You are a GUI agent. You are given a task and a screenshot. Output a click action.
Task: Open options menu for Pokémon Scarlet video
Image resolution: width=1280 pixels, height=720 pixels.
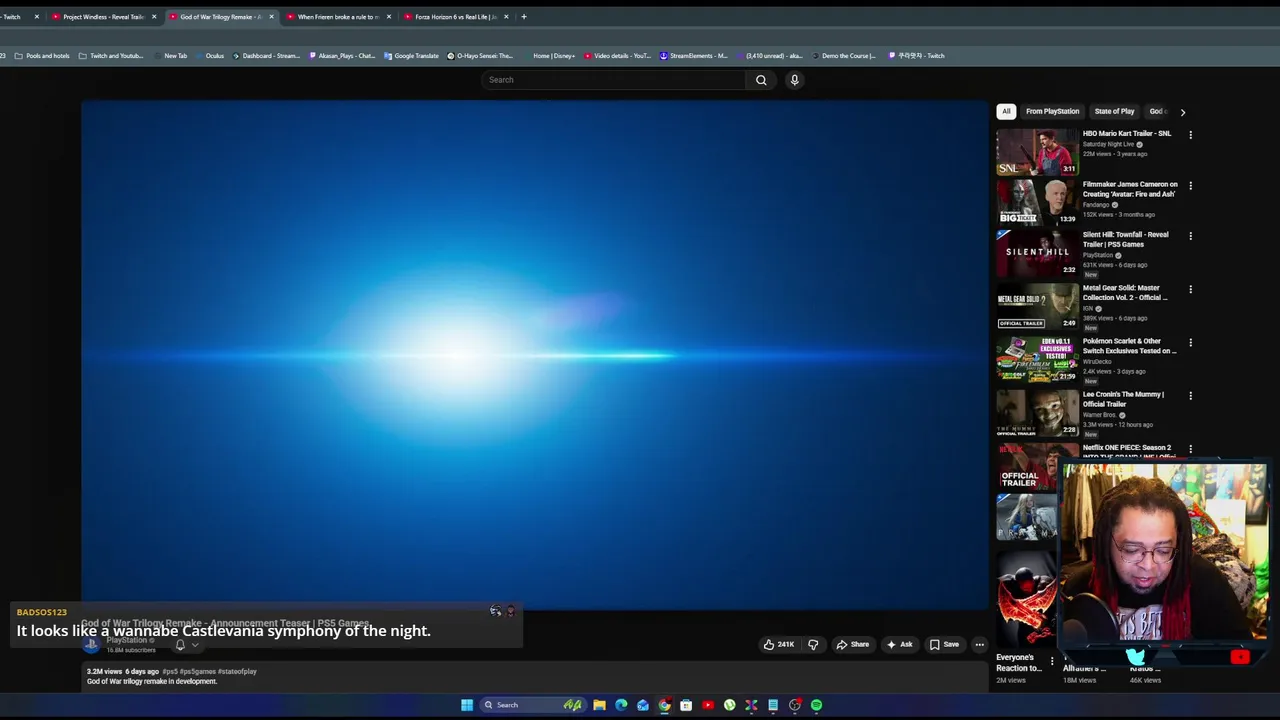(1190, 342)
